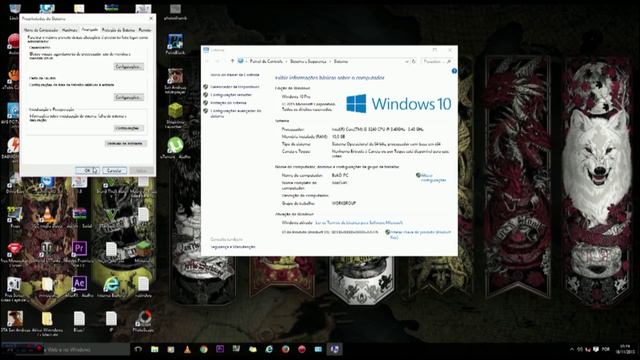Open the Internet Explorer desktop shortcut
640x360 pixels.
[x=111, y=286]
